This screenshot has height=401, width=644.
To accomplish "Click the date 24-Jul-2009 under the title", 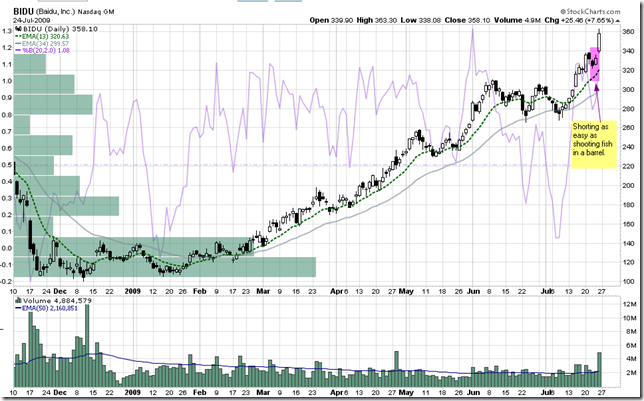I will pos(32,20).
